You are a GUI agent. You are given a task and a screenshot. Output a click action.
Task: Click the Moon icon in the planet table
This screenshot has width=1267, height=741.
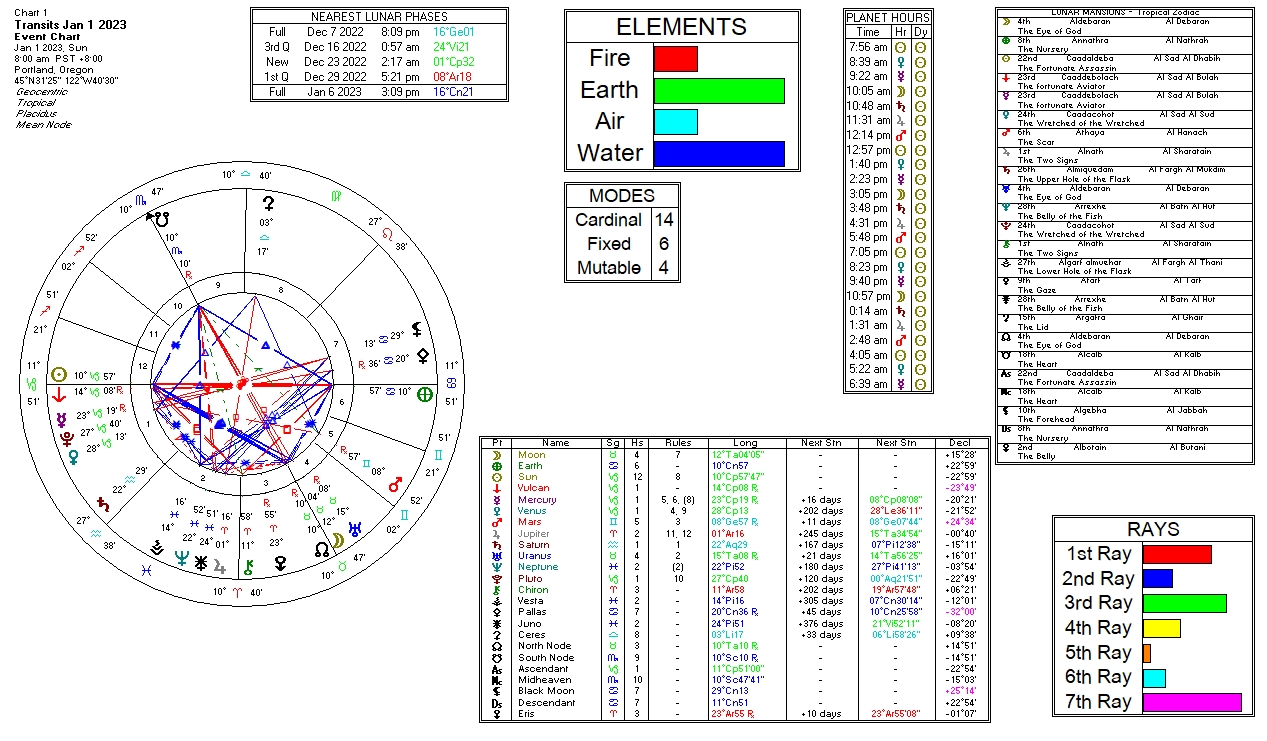497,455
